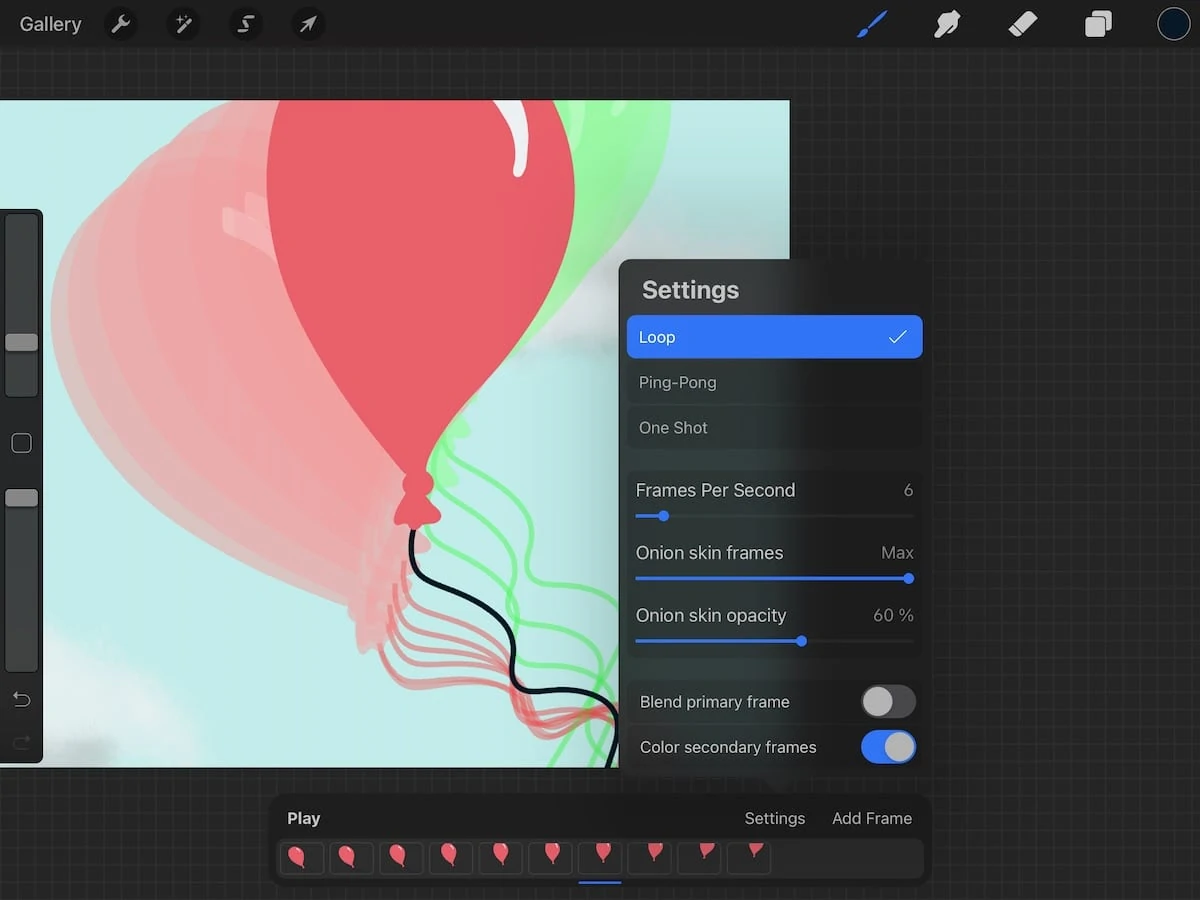Select the Ping-Pong playback mode
1200x900 pixels.
[x=775, y=382]
